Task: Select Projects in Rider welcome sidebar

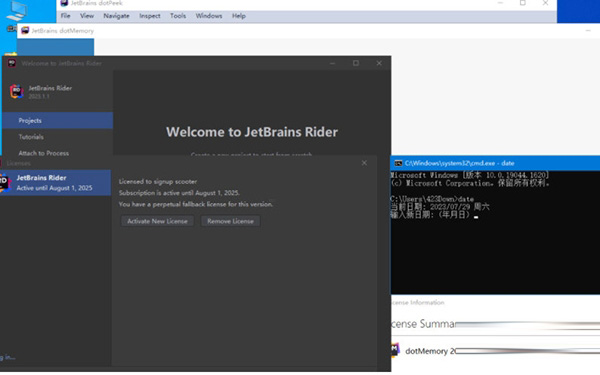Action: 58,121
